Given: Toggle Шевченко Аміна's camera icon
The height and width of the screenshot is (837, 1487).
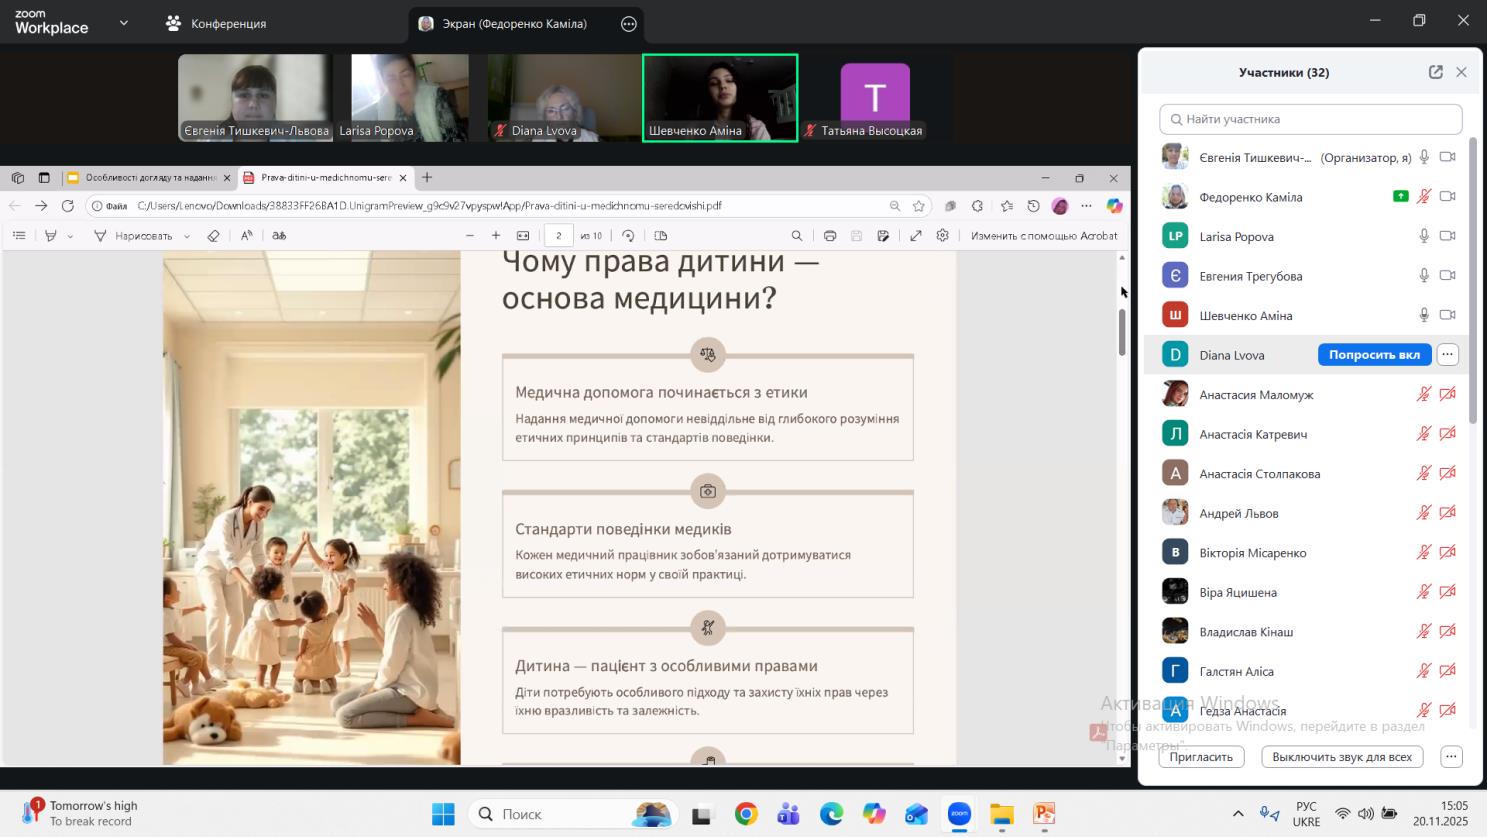Looking at the screenshot, I should coord(1447,315).
